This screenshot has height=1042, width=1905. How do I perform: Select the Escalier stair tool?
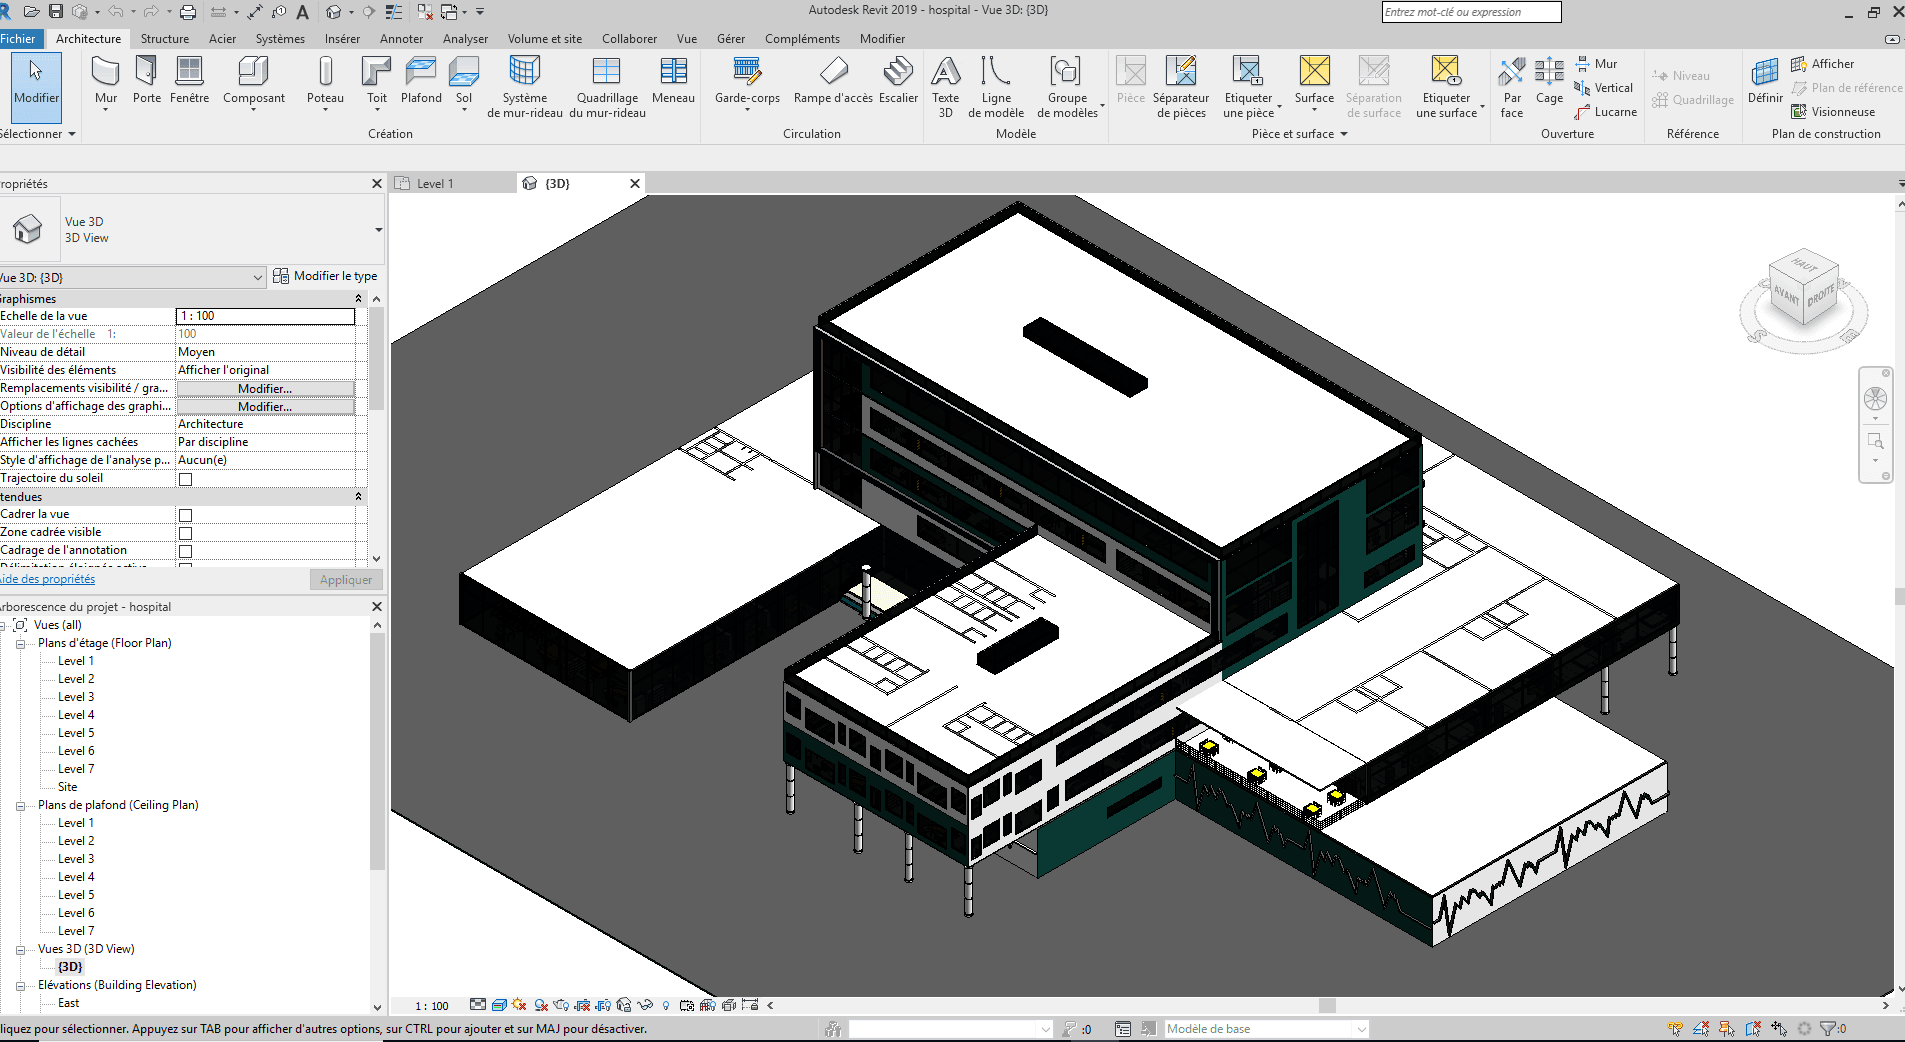coord(898,80)
